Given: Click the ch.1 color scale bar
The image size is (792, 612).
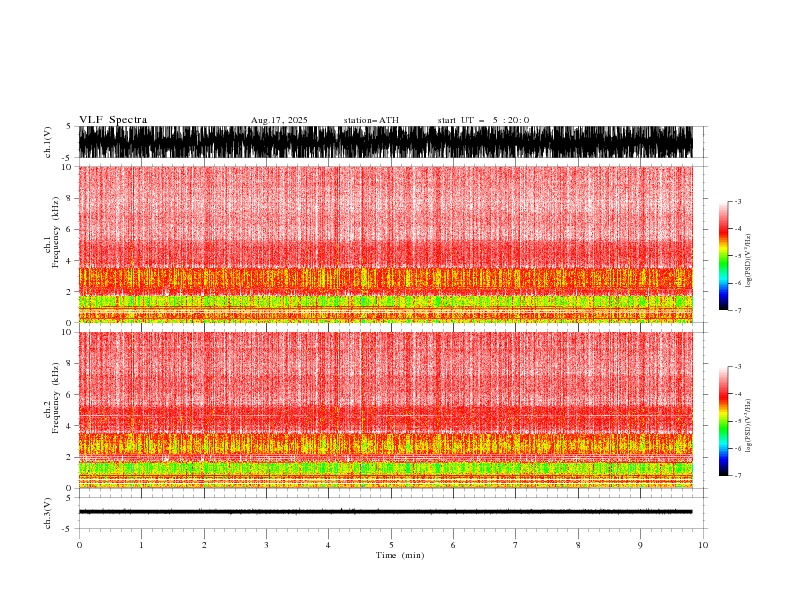Looking at the screenshot, I should pos(723,256).
